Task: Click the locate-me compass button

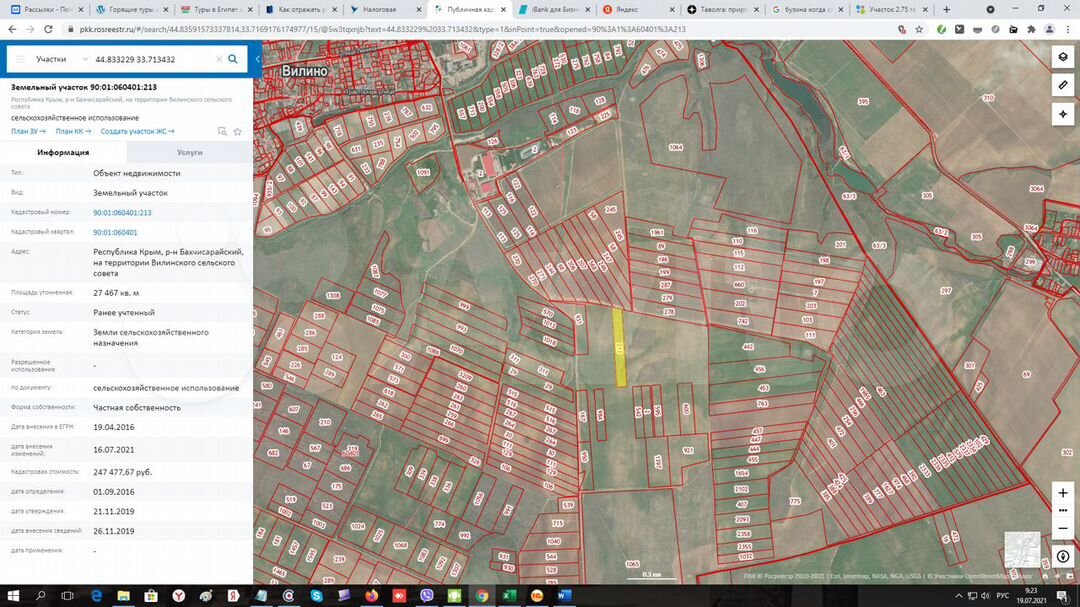Action: 1063,115
